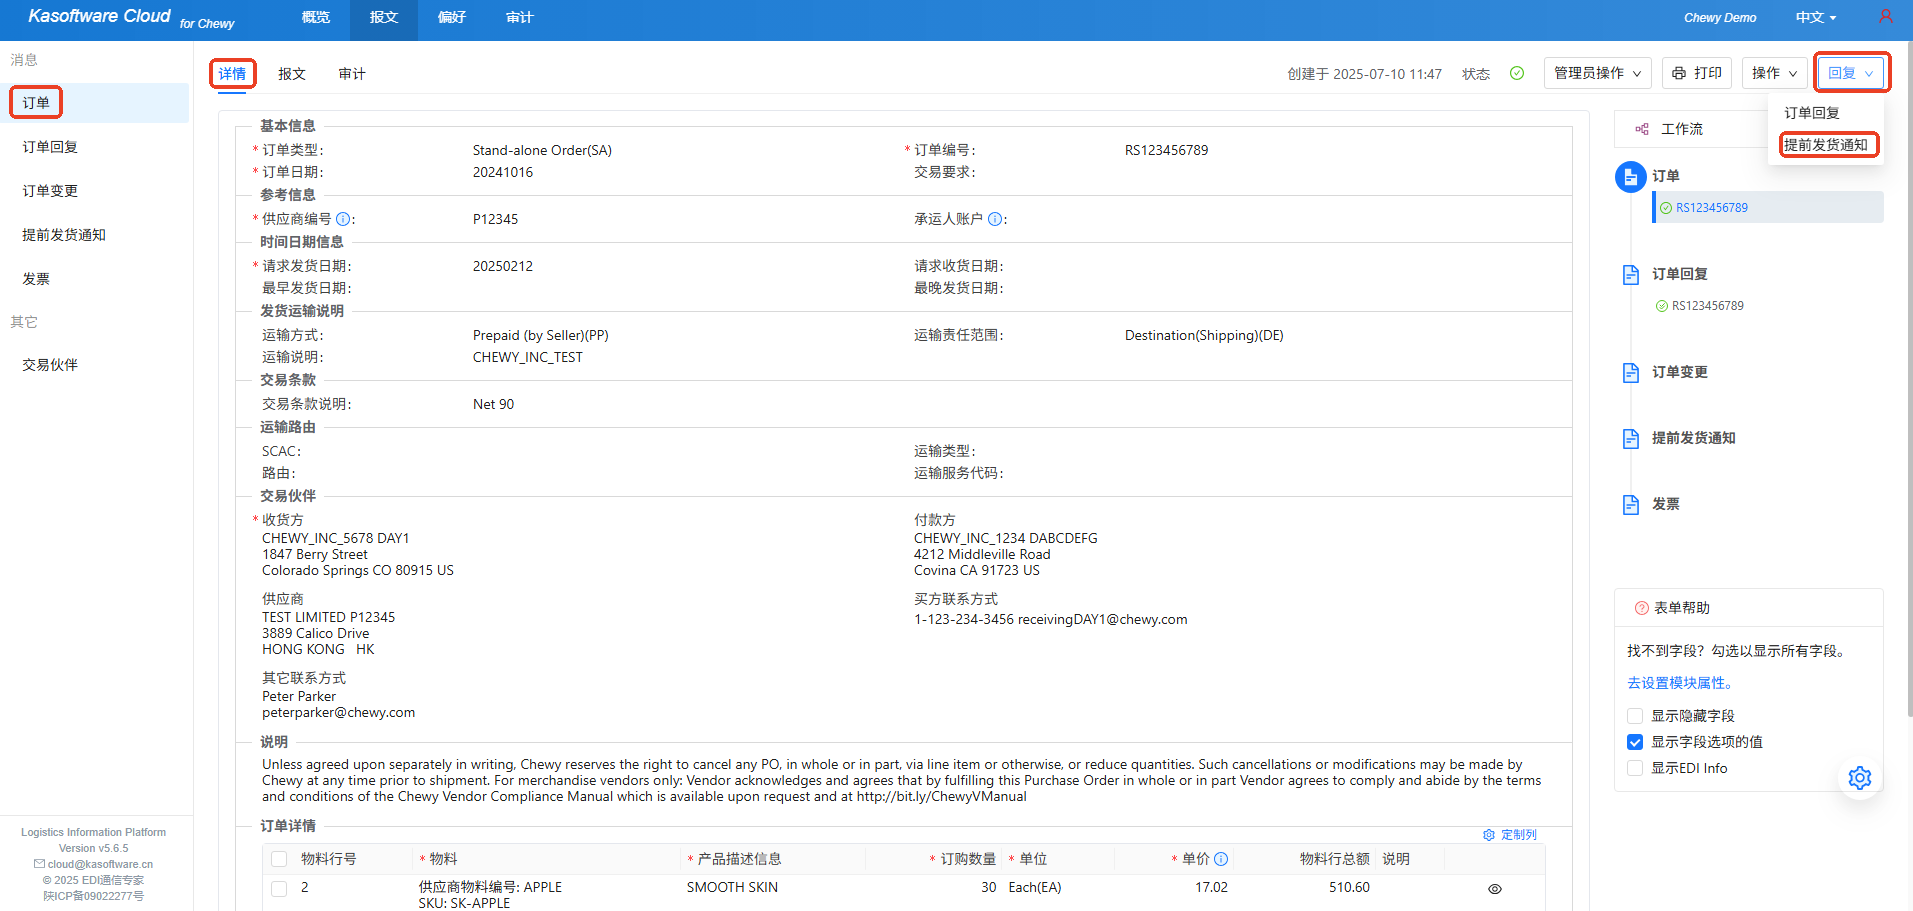Open the 管理员操作 dropdown
This screenshot has height=911, width=1913.
tap(1597, 73)
